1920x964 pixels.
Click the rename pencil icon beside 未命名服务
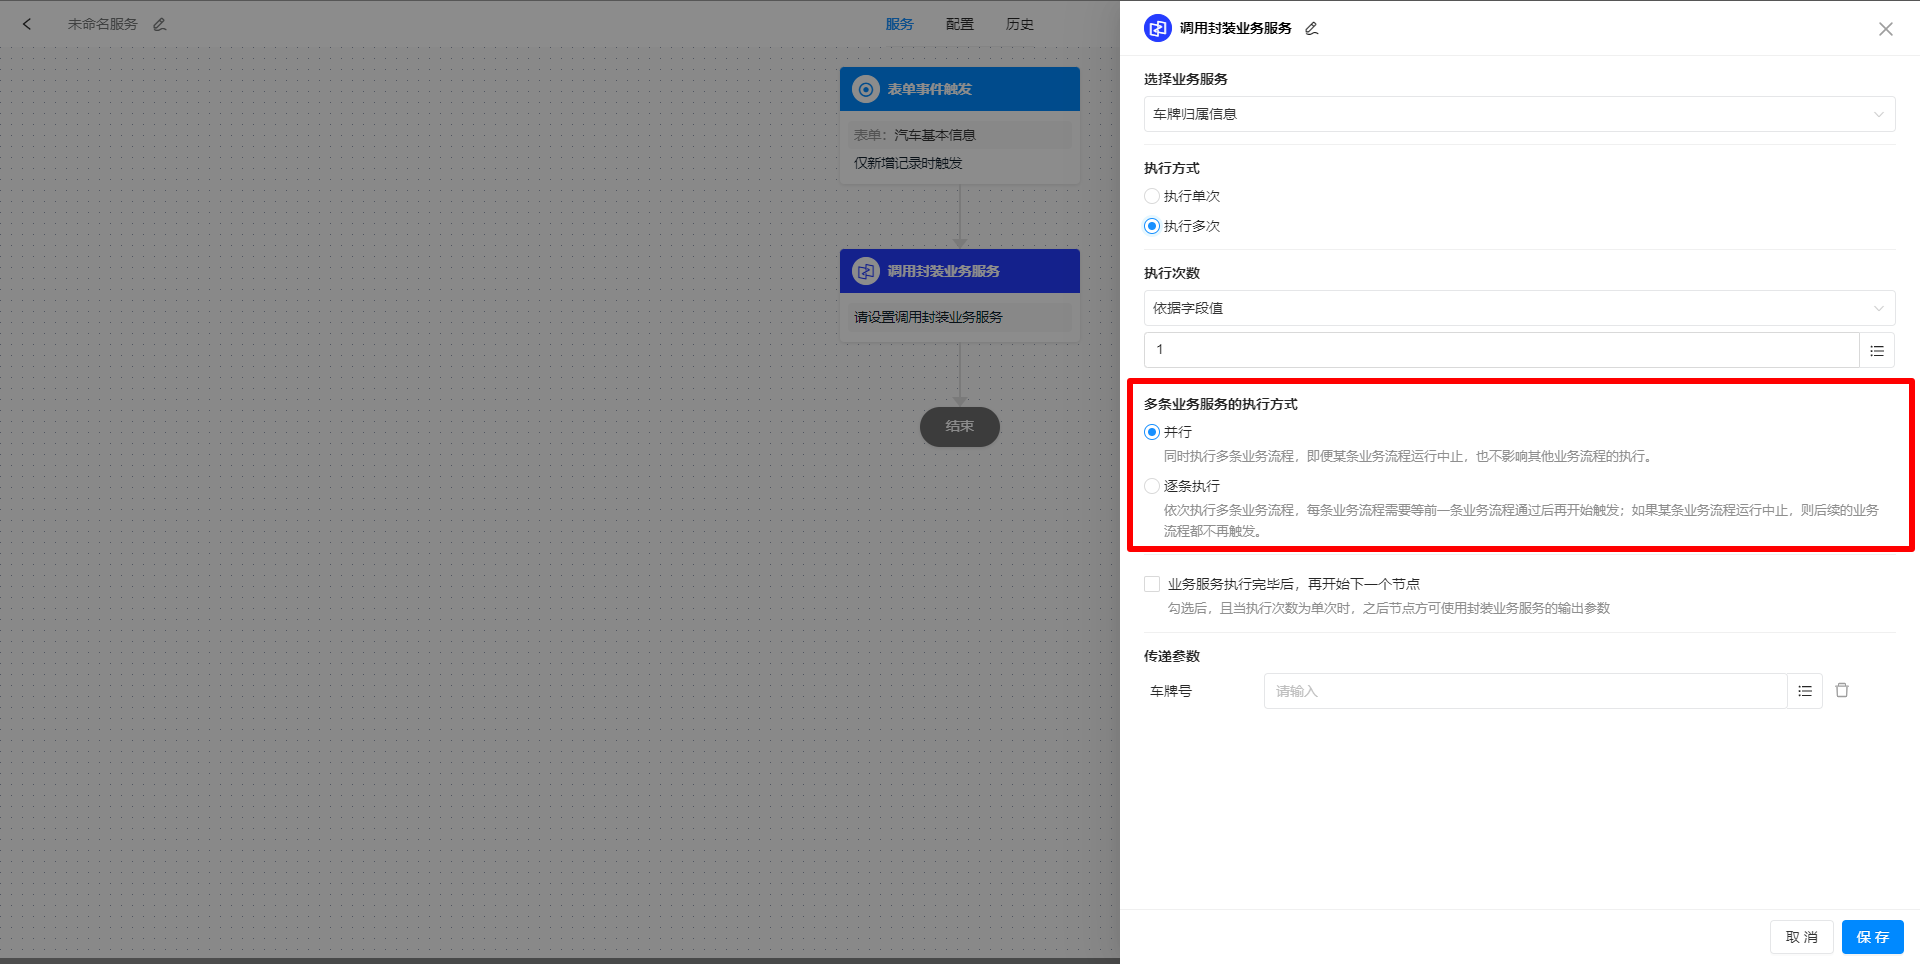[160, 24]
